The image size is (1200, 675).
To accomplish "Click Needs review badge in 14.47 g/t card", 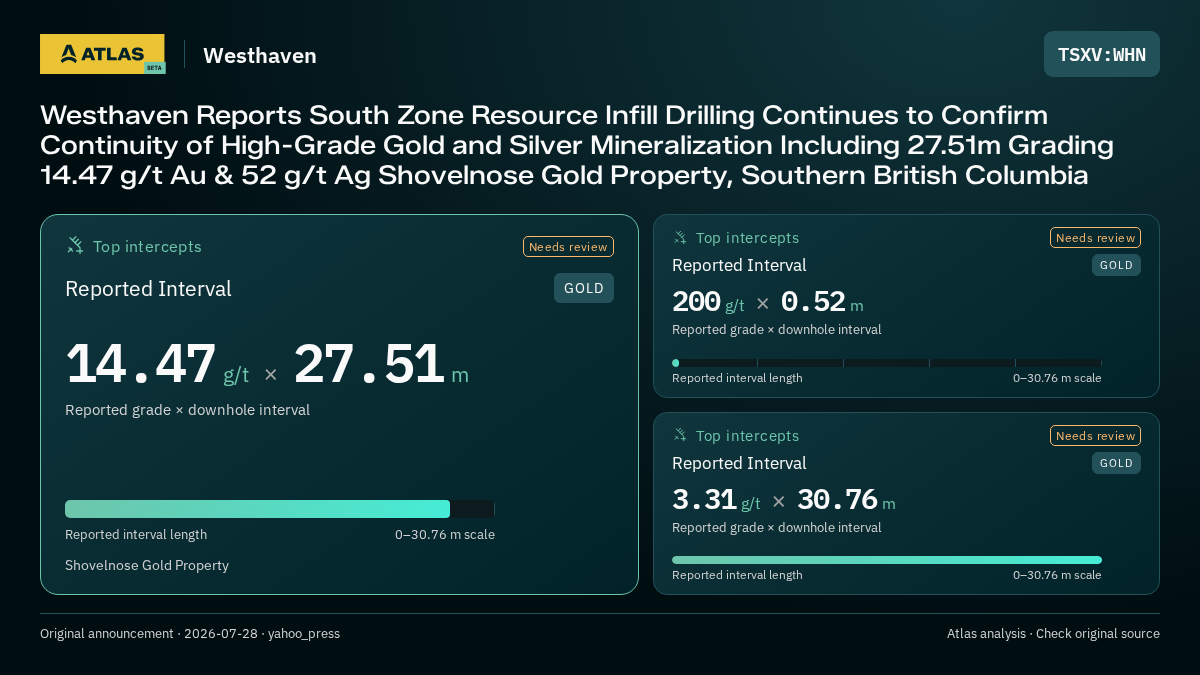I will (x=568, y=246).
